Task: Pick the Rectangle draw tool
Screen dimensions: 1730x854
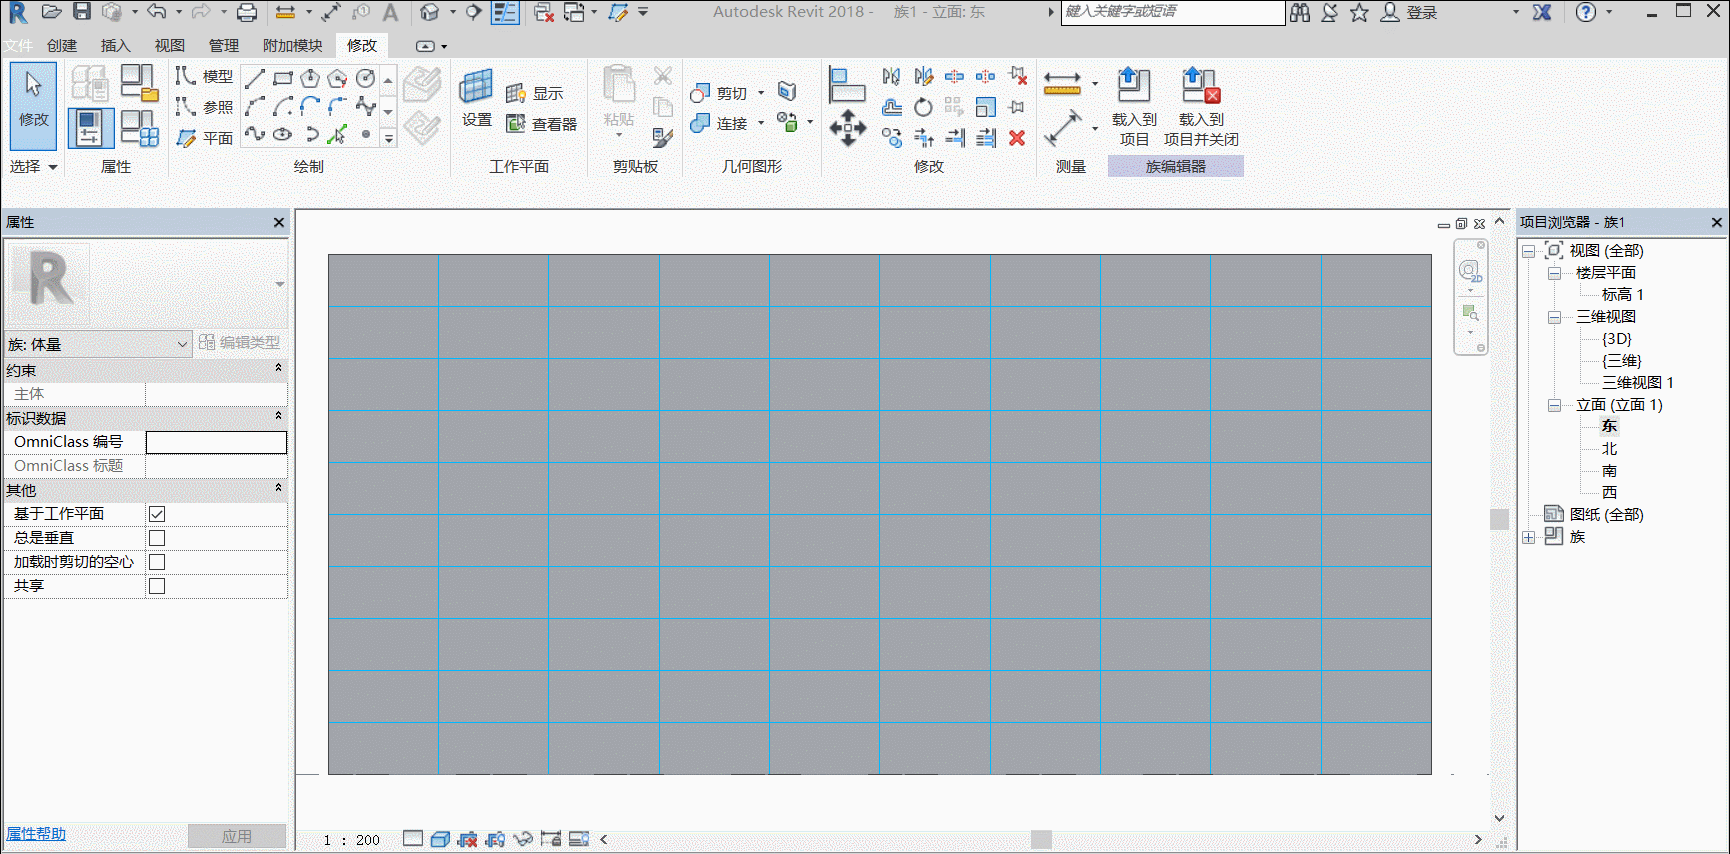Action: (283, 78)
